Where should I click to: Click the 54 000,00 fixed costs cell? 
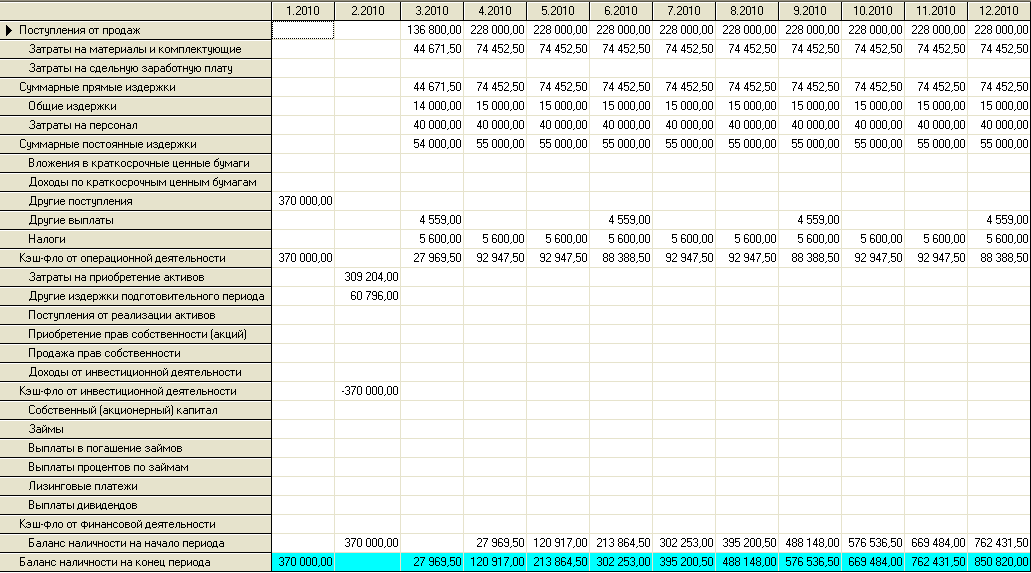(x=432, y=145)
